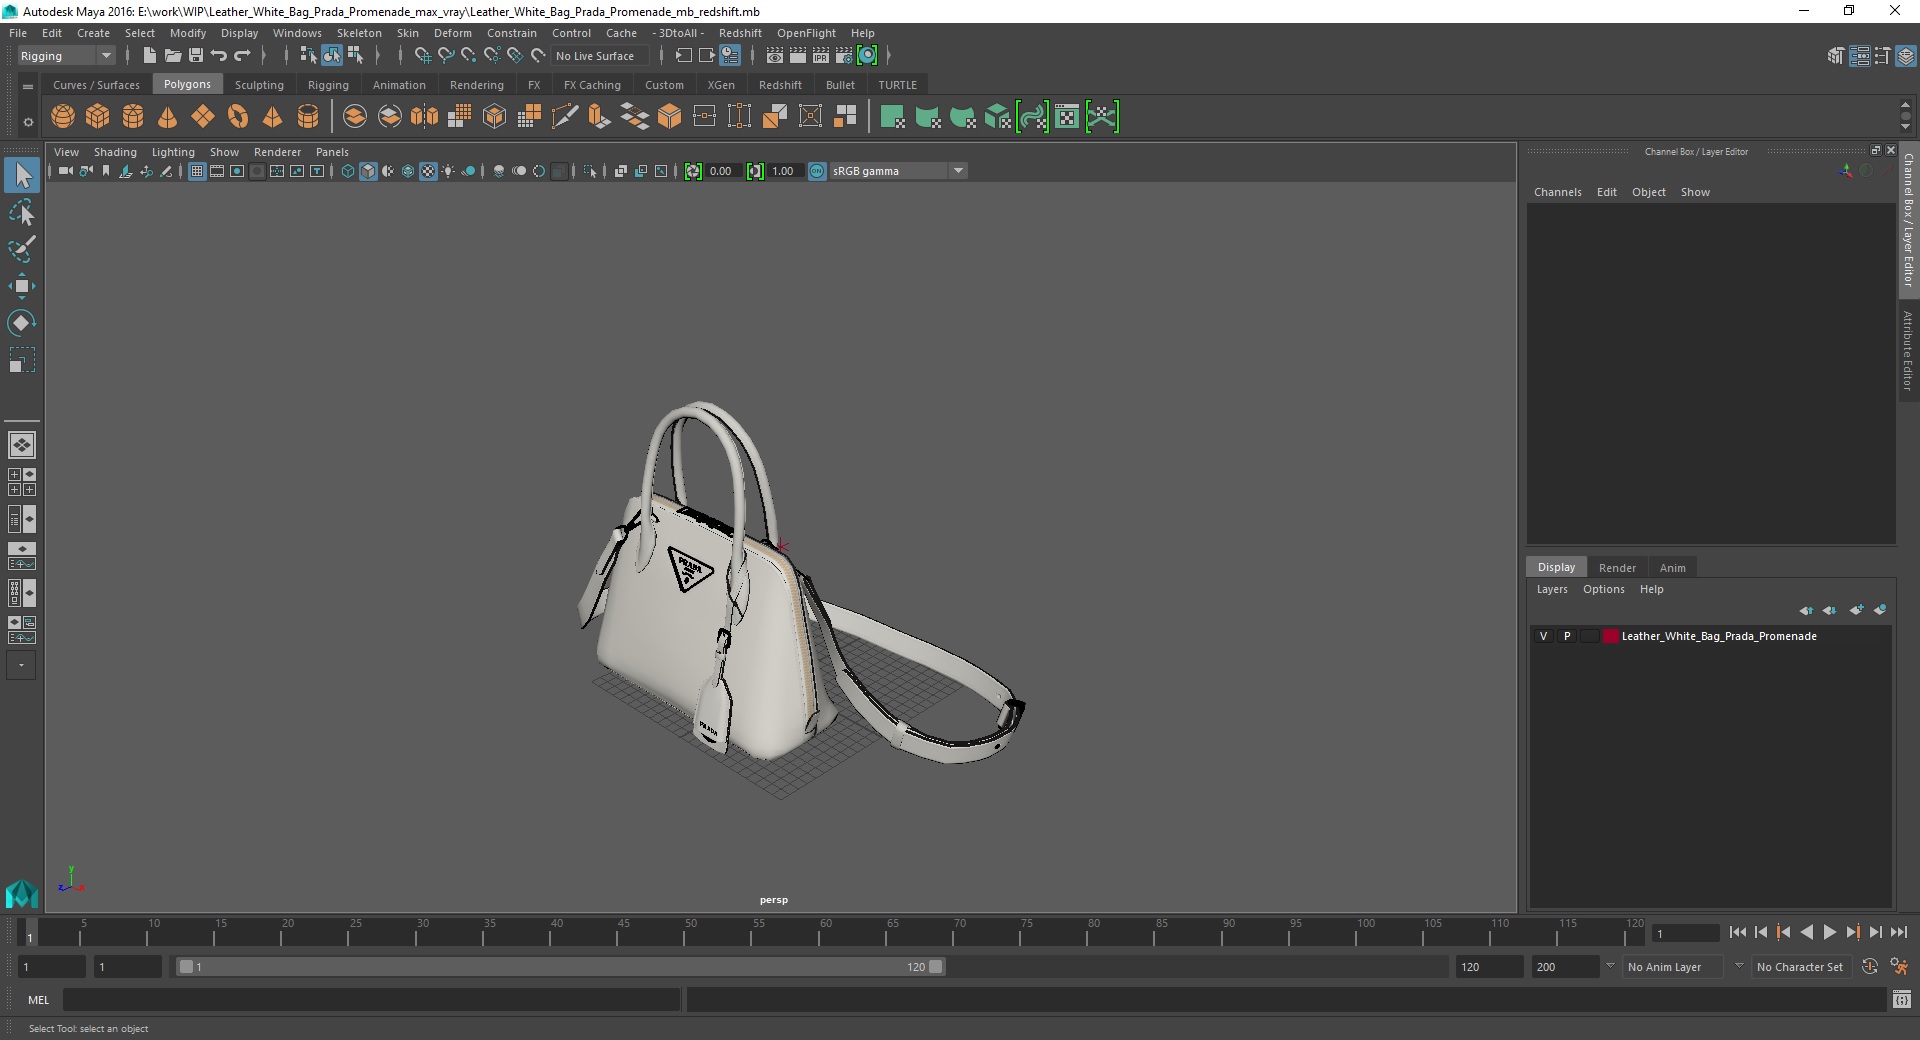Click the New Scene icon
Screen dimensions: 1920x1040
[150, 56]
